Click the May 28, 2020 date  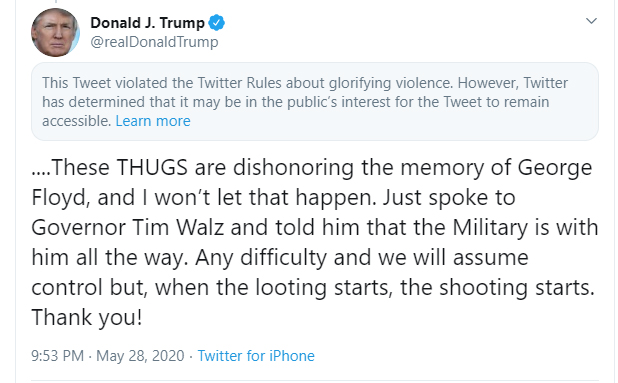pyautogui.click(x=140, y=356)
